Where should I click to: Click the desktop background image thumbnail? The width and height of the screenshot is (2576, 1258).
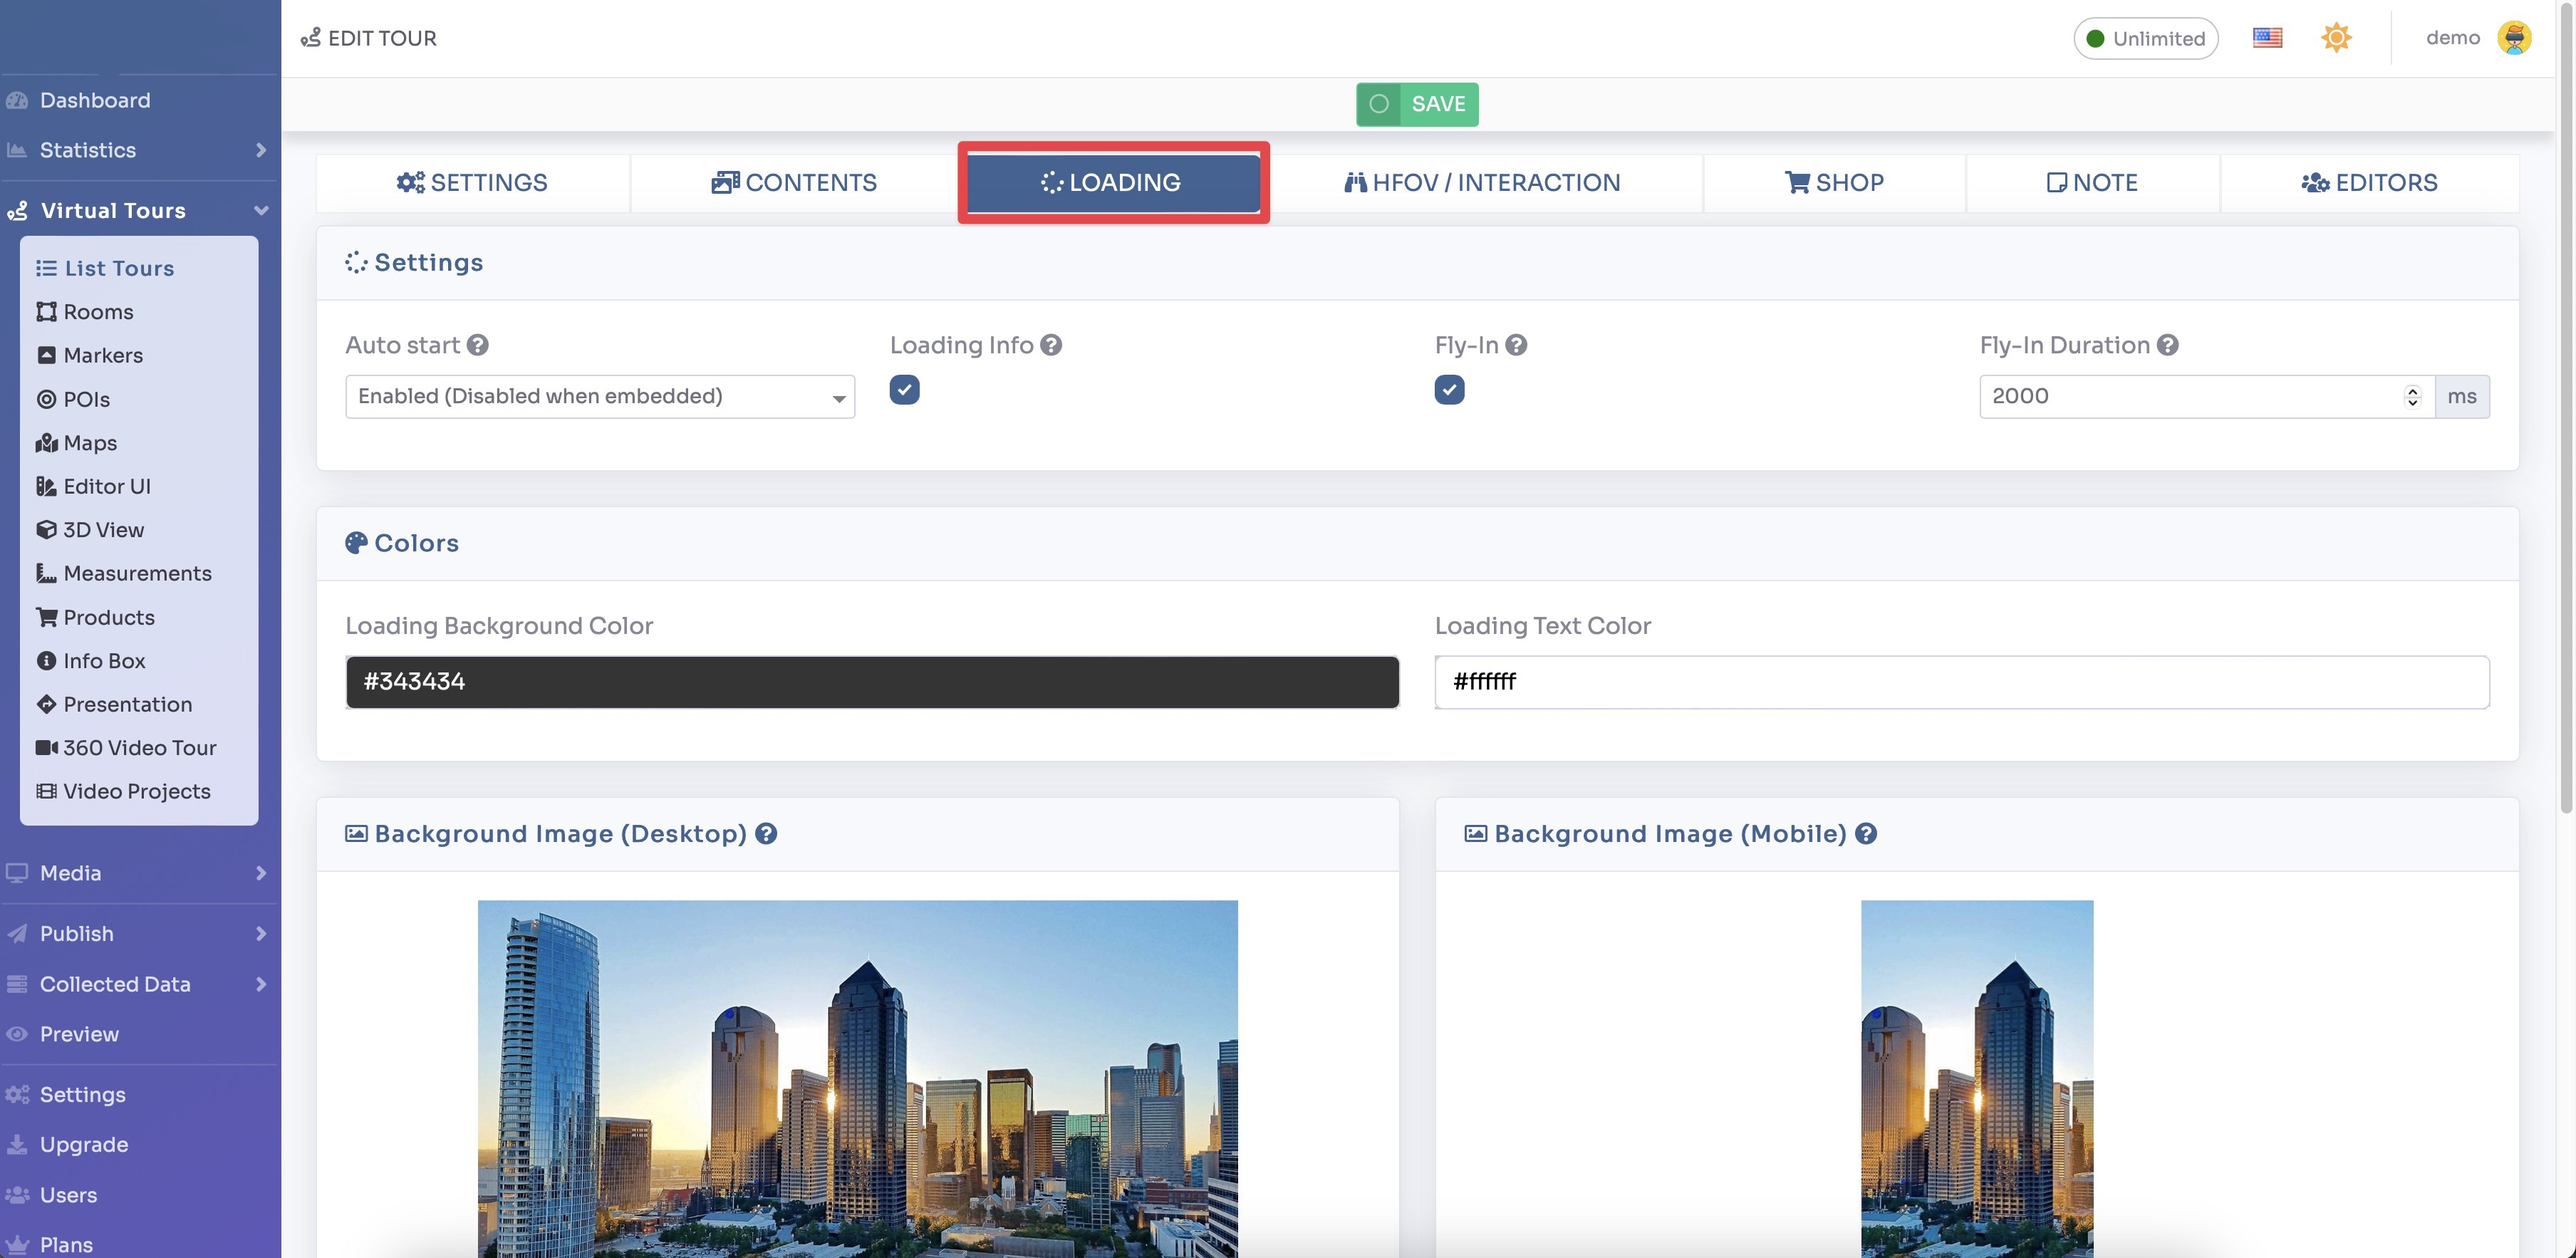(x=858, y=1080)
